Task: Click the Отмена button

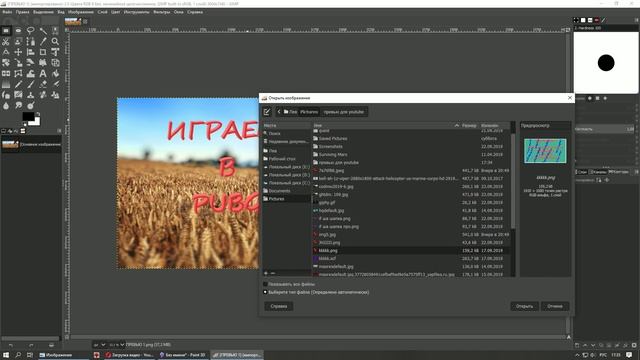Action: [555, 306]
